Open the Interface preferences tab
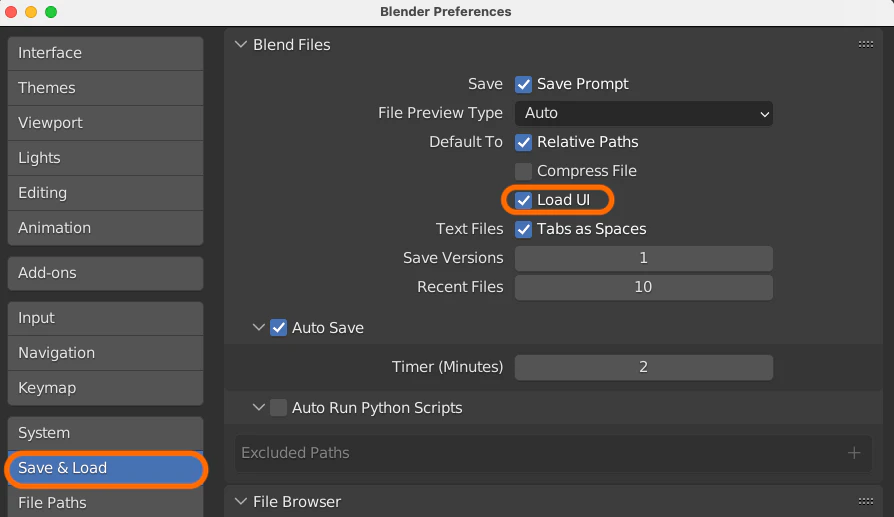This screenshot has height=517, width=894. (105, 53)
